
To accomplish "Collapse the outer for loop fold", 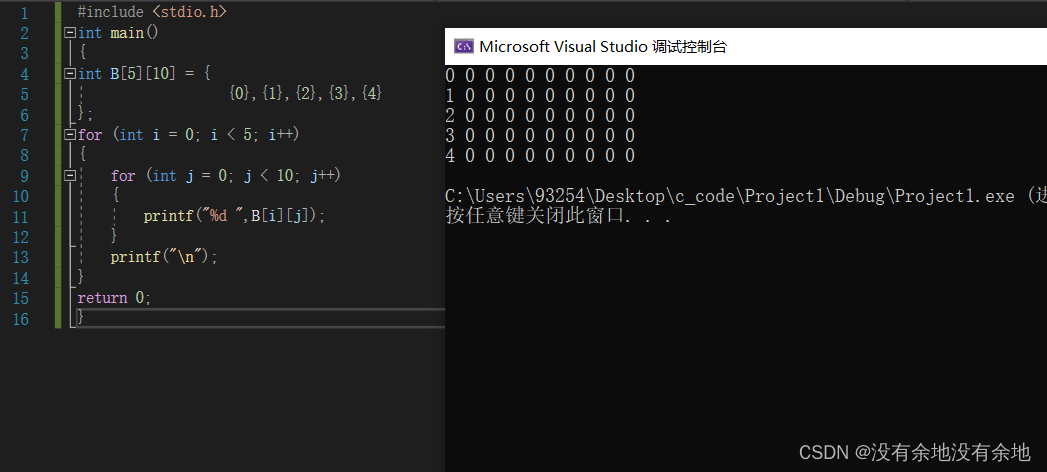I will [x=69, y=135].
